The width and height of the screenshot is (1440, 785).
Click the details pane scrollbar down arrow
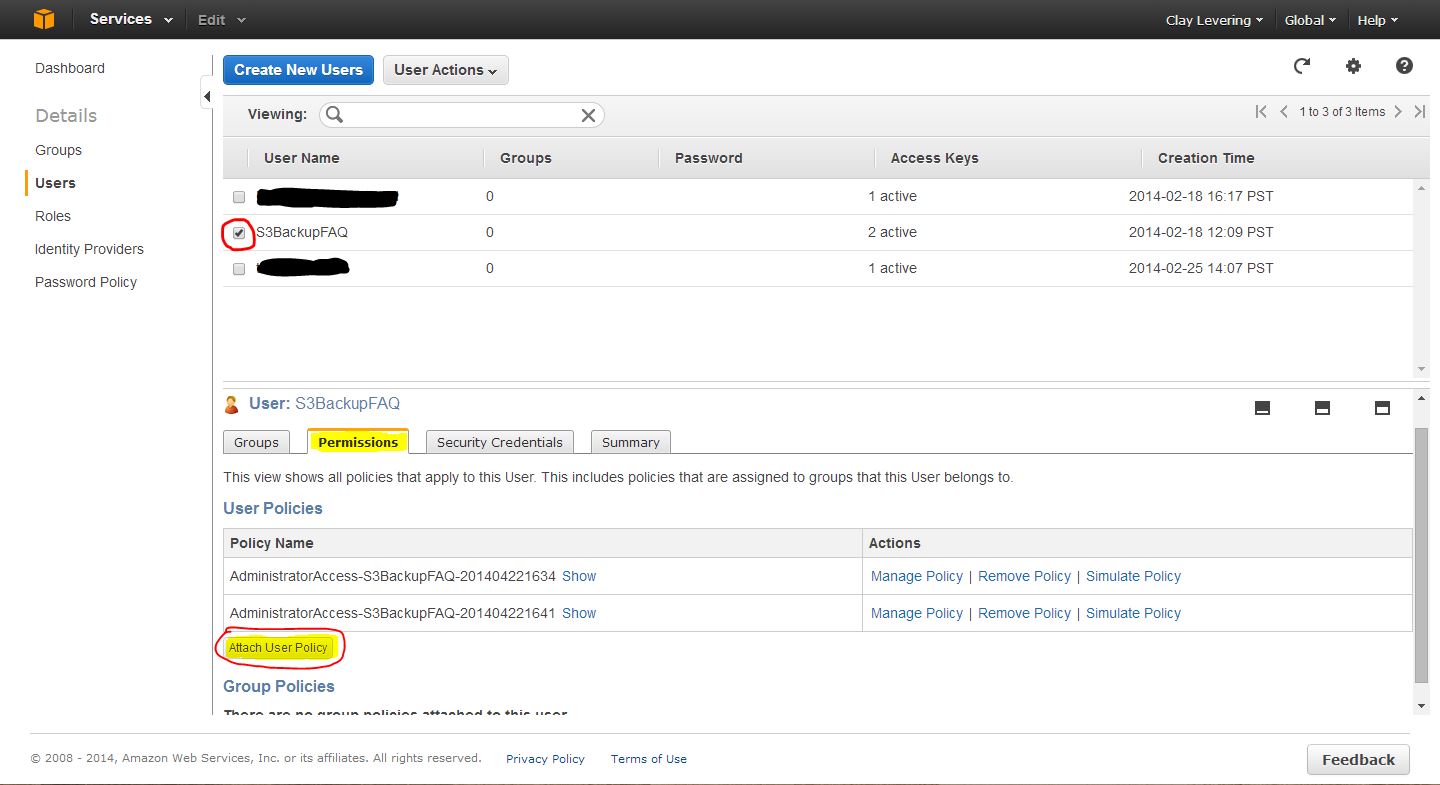tap(1422, 706)
